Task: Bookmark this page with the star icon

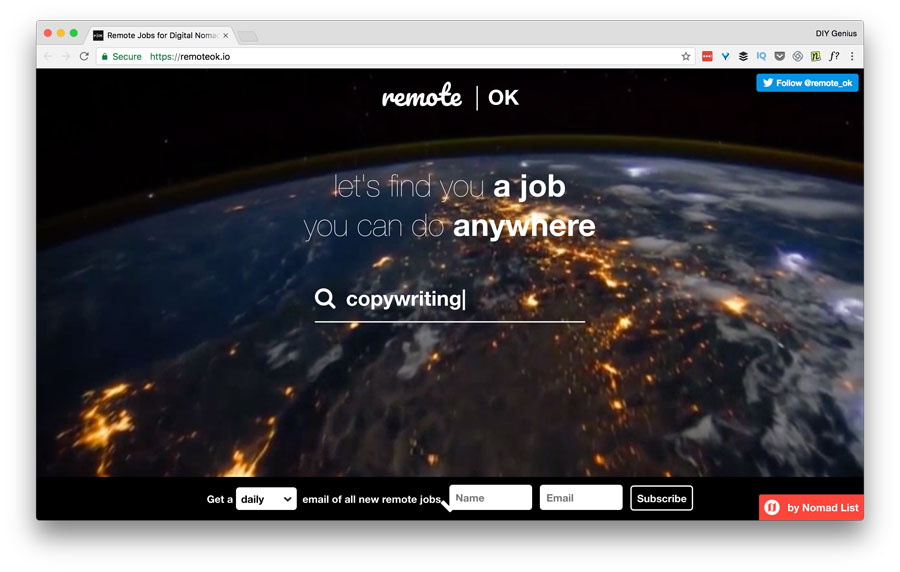Action: coord(685,56)
